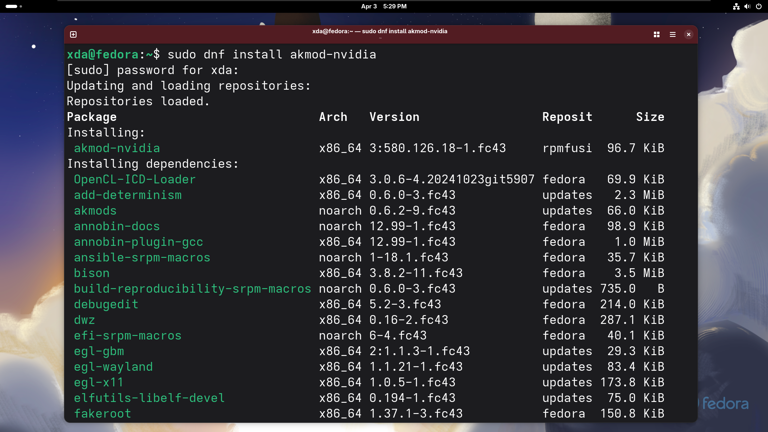The image size is (768, 432).
Task: Close the terminal window
Action: click(x=689, y=34)
